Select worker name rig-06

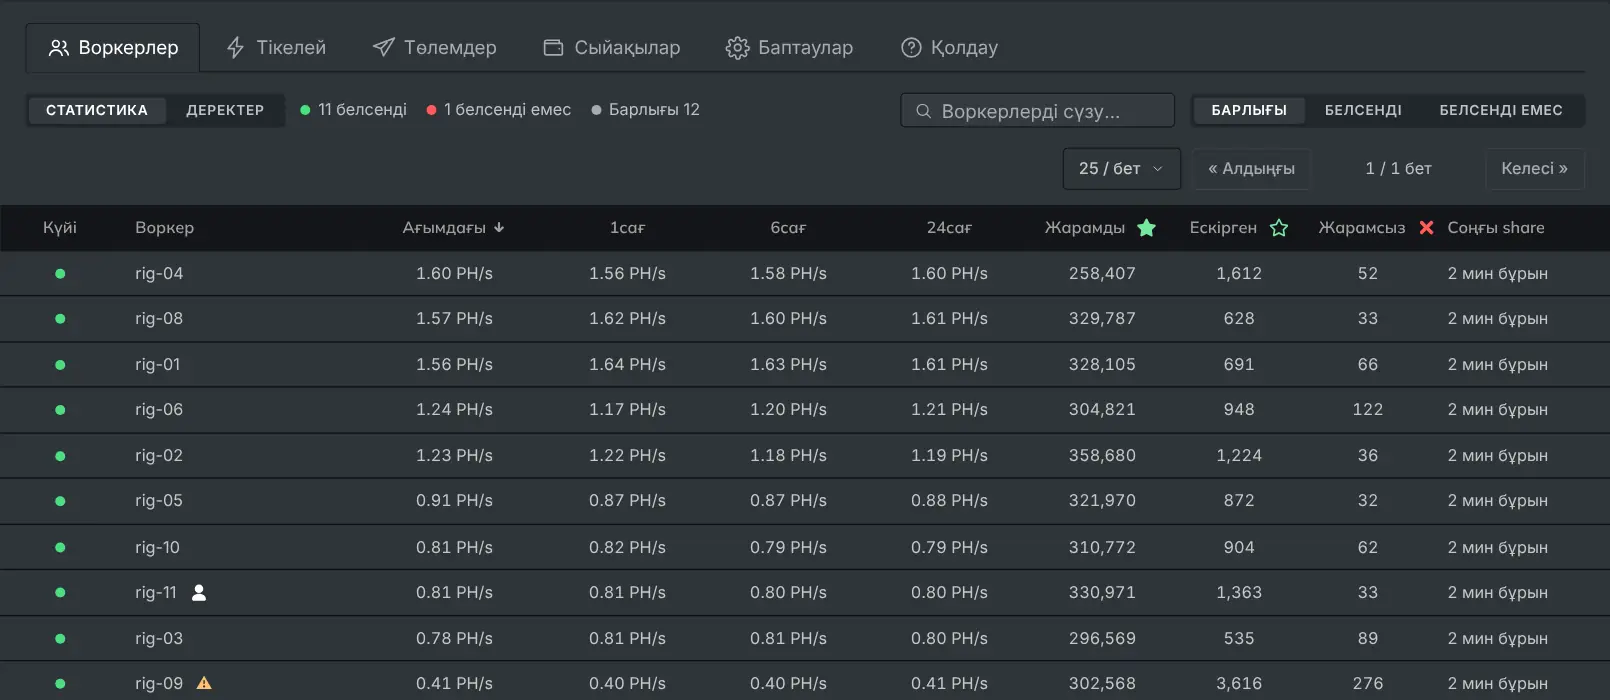pos(159,410)
